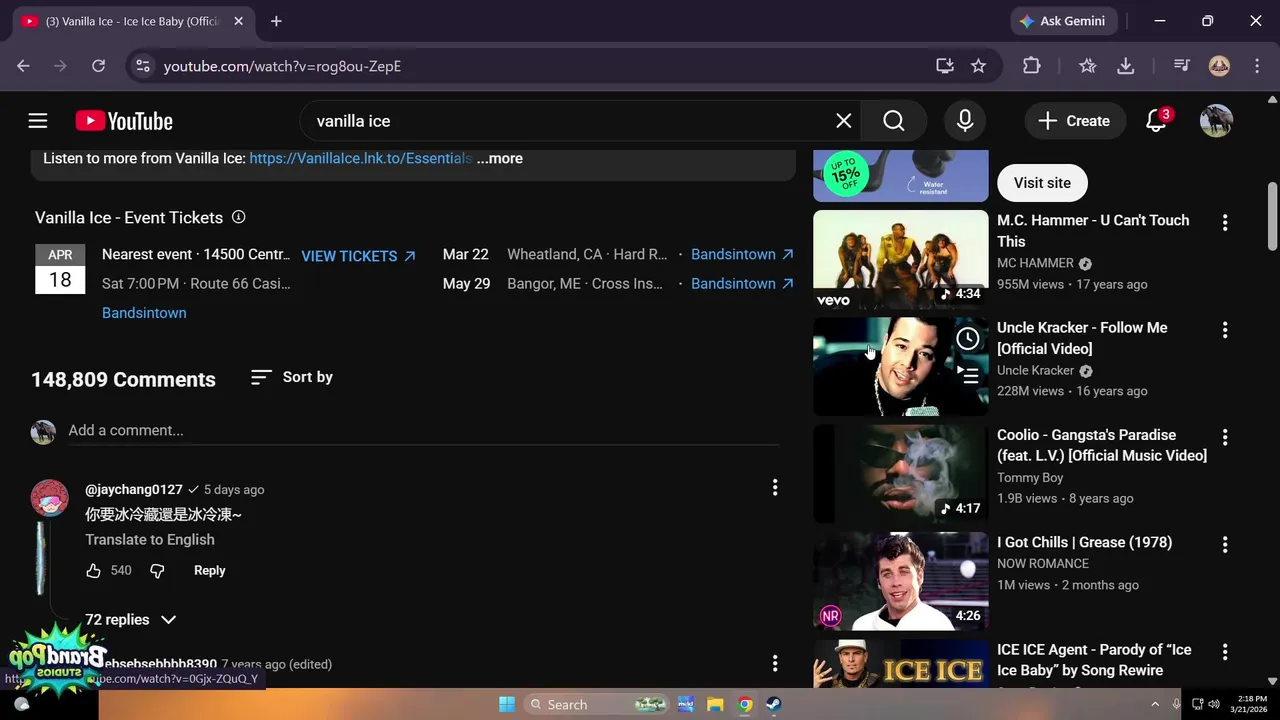Open the Chrome profile avatar
This screenshot has width=1280, height=720.
1219,66
